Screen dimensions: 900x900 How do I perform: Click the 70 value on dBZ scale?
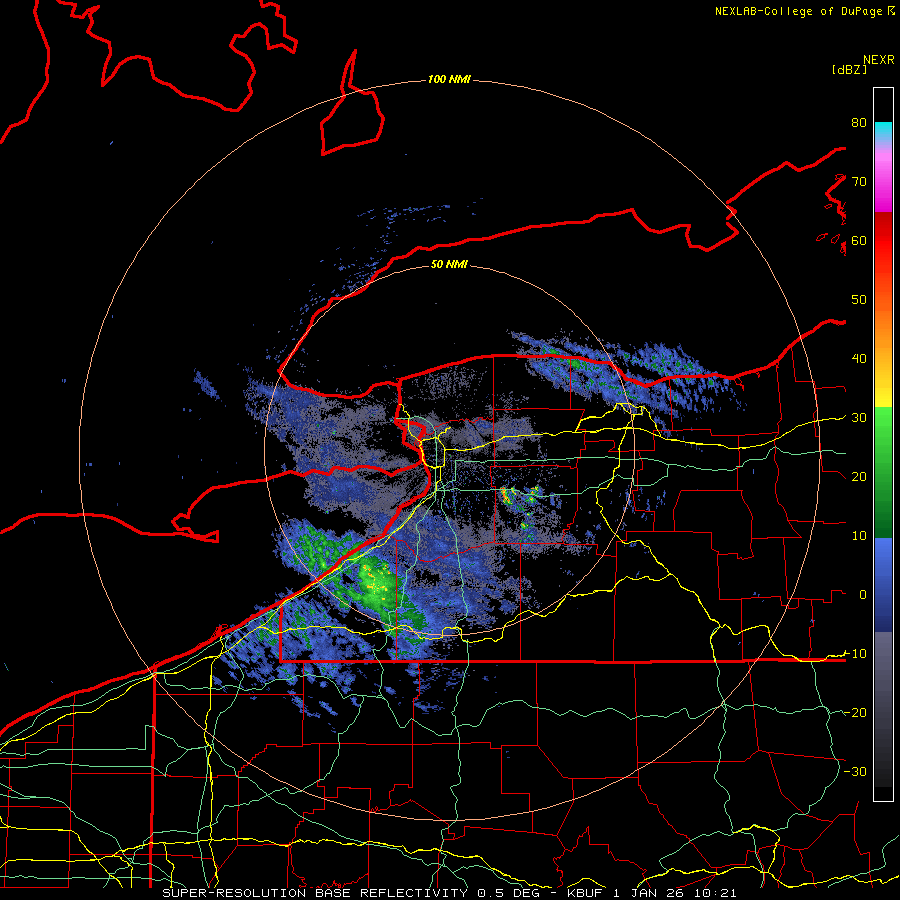(x=859, y=181)
